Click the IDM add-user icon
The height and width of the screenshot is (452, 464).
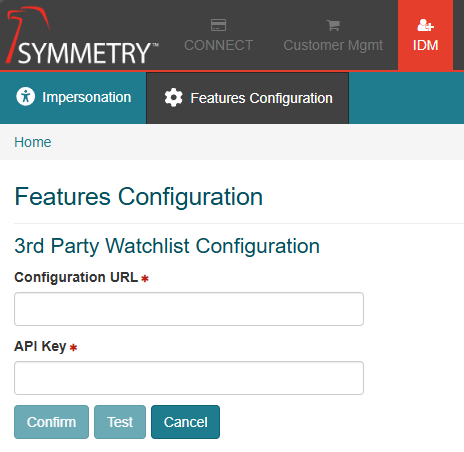[x=425, y=25]
